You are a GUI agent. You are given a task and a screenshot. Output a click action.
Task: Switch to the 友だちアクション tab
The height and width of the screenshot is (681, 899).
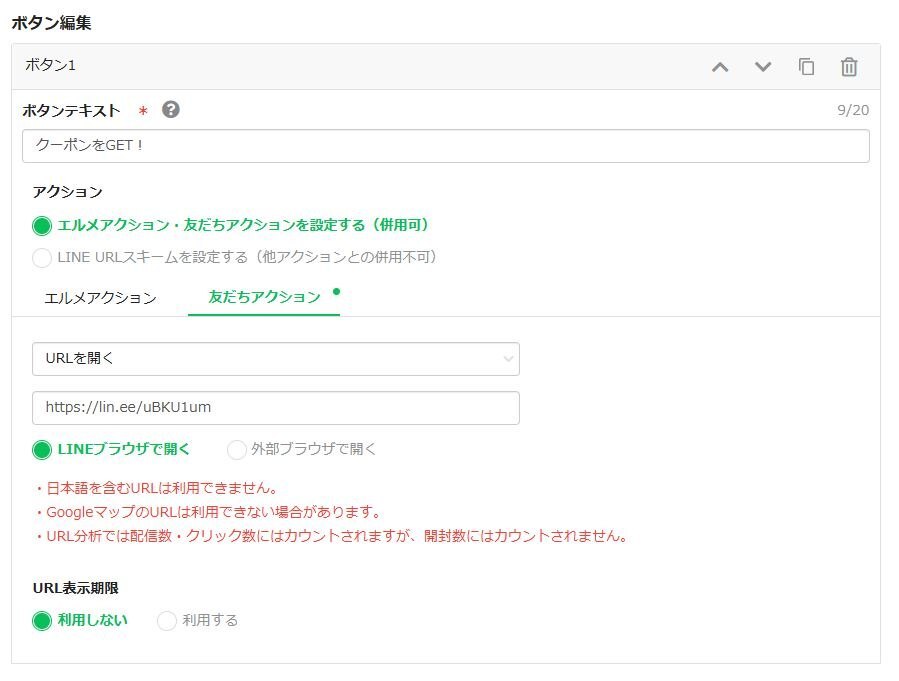click(x=264, y=297)
